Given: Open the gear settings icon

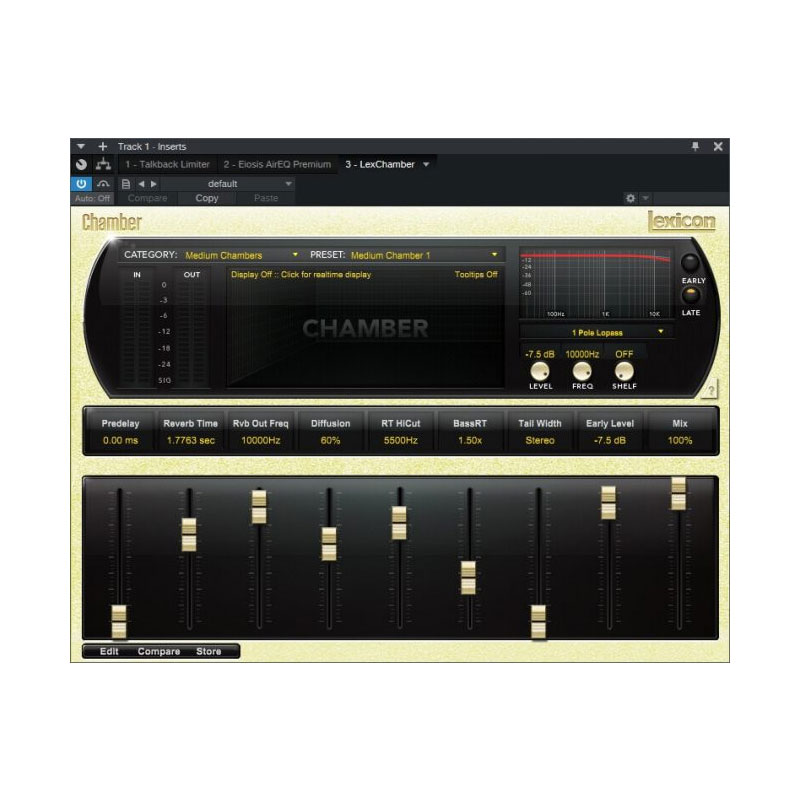Looking at the screenshot, I should pyautogui.click(x=631, y=198).
